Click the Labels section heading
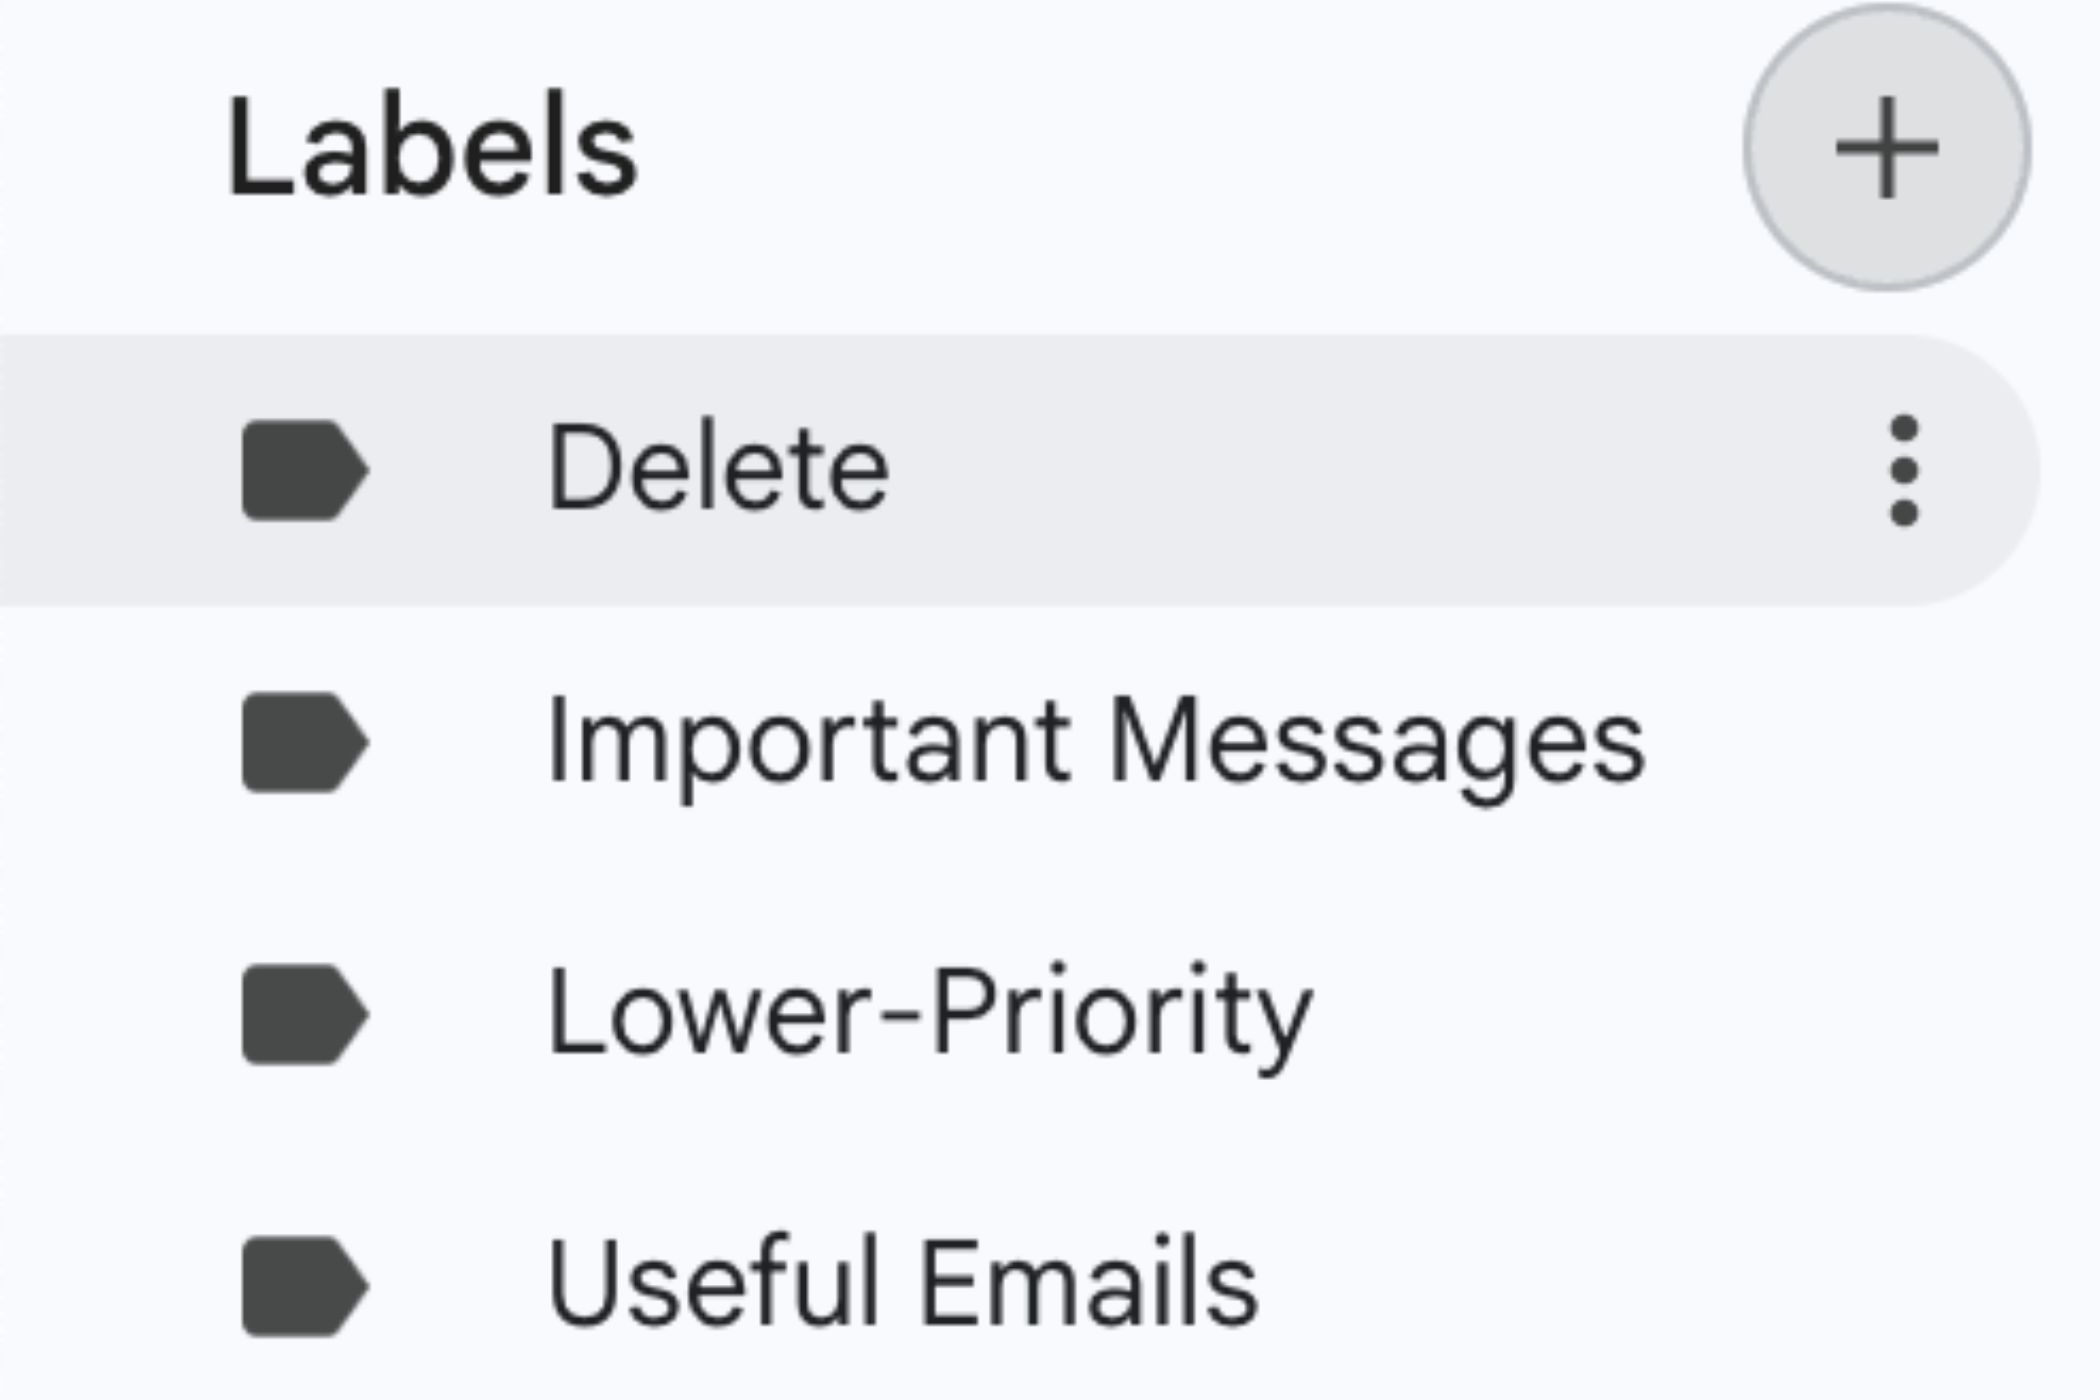 pos(430,145)
